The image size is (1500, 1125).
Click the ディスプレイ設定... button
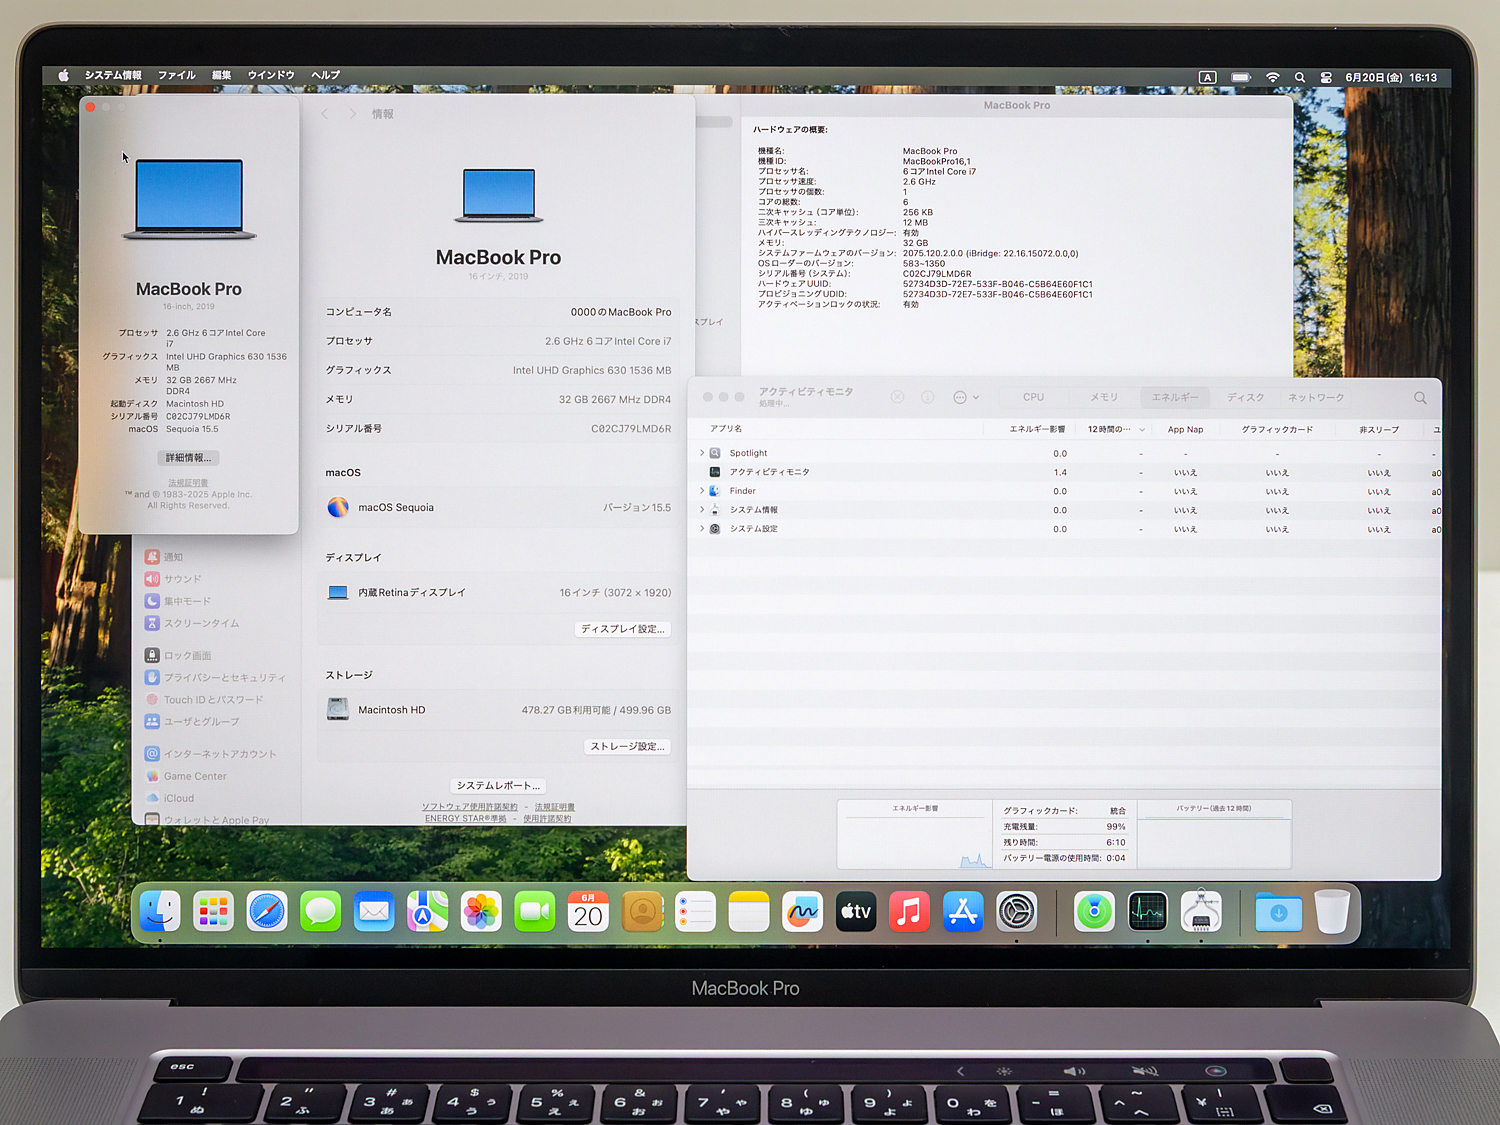tap(623, 629)
